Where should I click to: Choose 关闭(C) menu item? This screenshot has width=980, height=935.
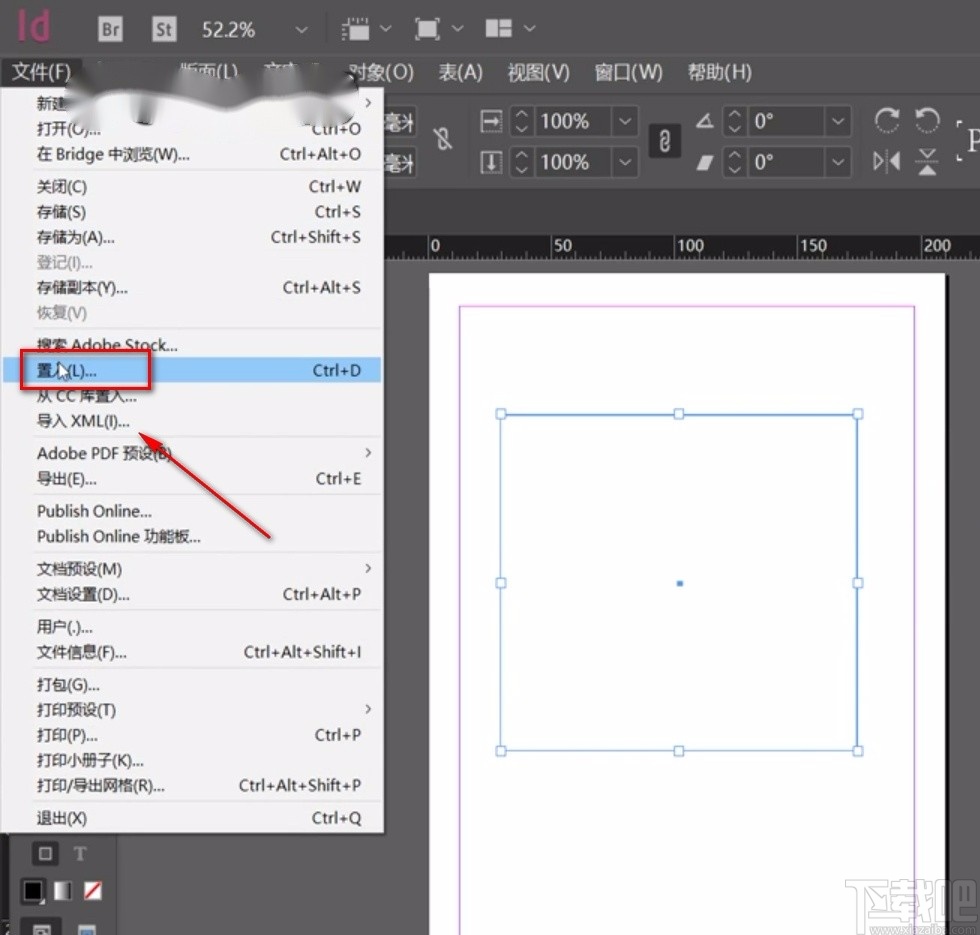point(192,186)
